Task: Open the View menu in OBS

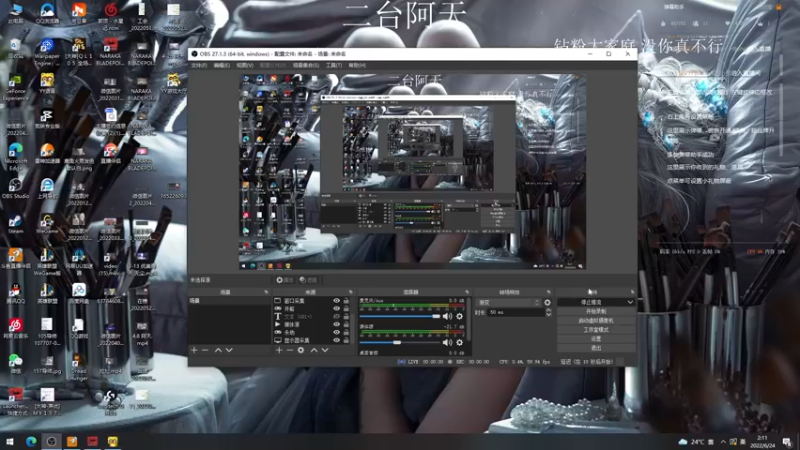Action: pos(245,65)
